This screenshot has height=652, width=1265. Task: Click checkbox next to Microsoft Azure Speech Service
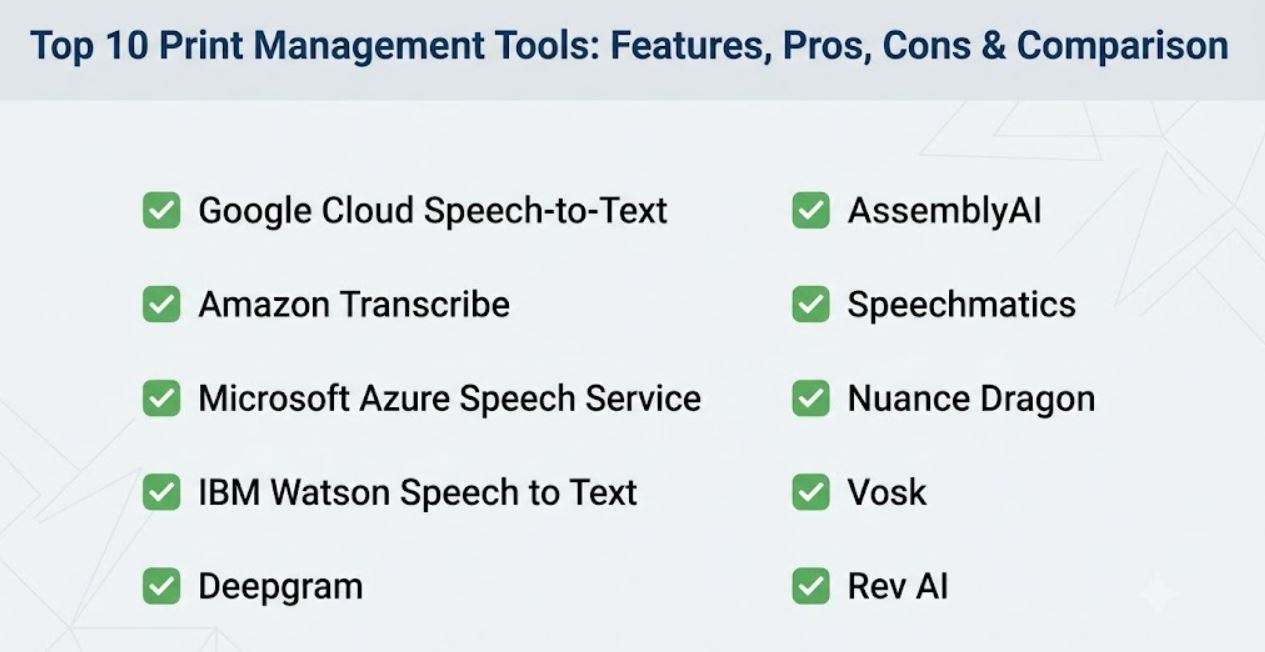(161, 398)
